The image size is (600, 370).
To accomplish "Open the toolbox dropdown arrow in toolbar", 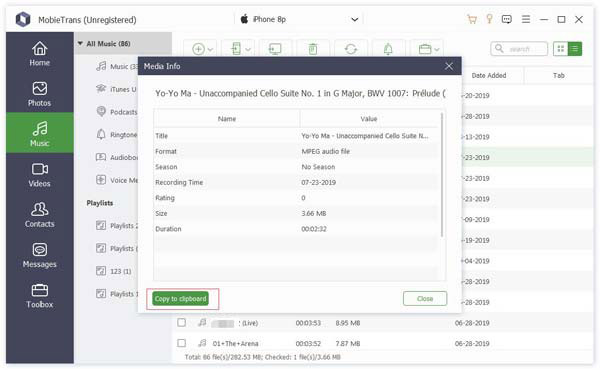I will pos(437,49).
